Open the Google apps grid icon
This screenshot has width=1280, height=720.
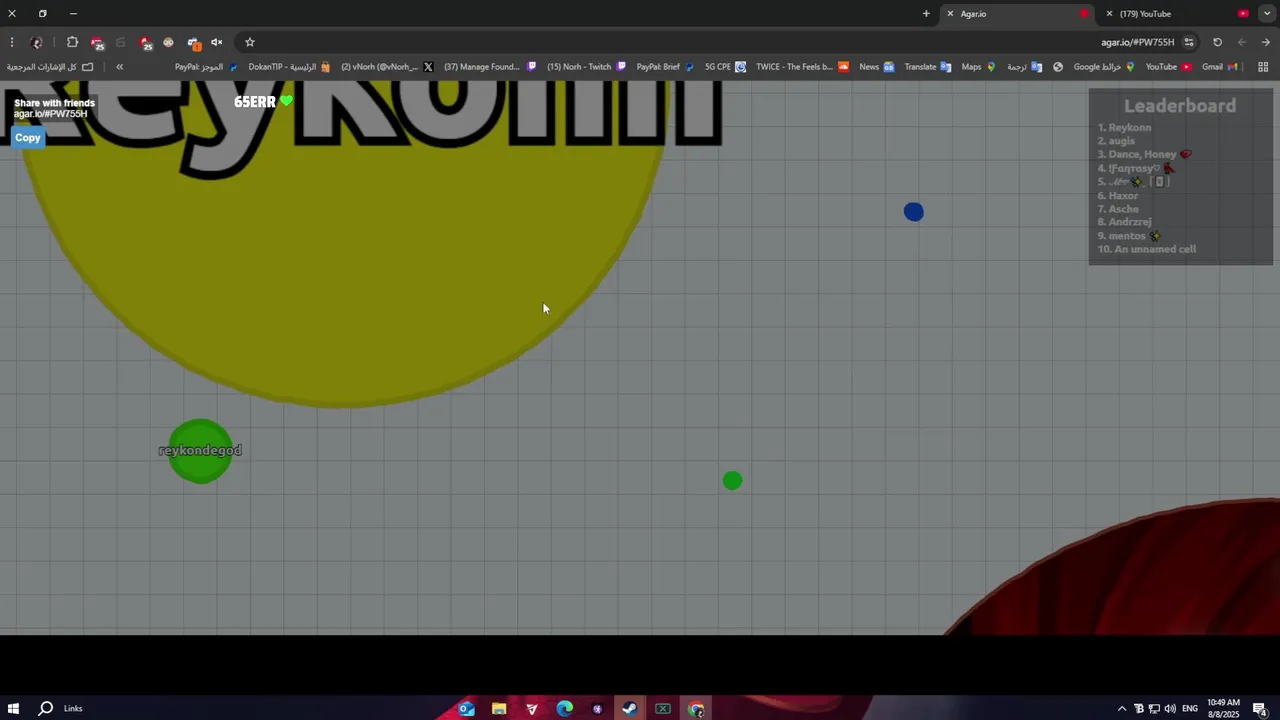1263,67
